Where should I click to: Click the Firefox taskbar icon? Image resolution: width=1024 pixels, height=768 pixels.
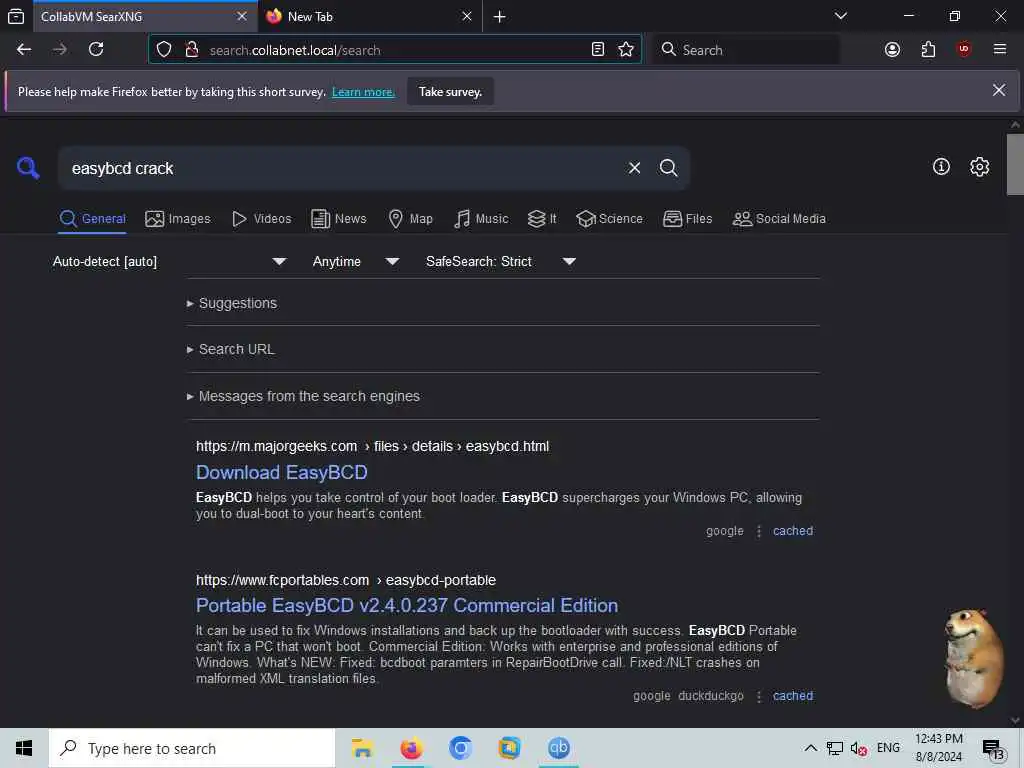[411, 748]
